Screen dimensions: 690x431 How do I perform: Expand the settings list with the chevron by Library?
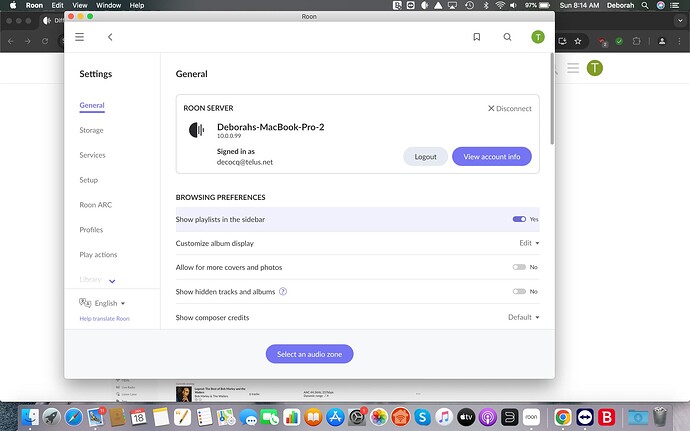pyautogui.click(x=112, y=281)
